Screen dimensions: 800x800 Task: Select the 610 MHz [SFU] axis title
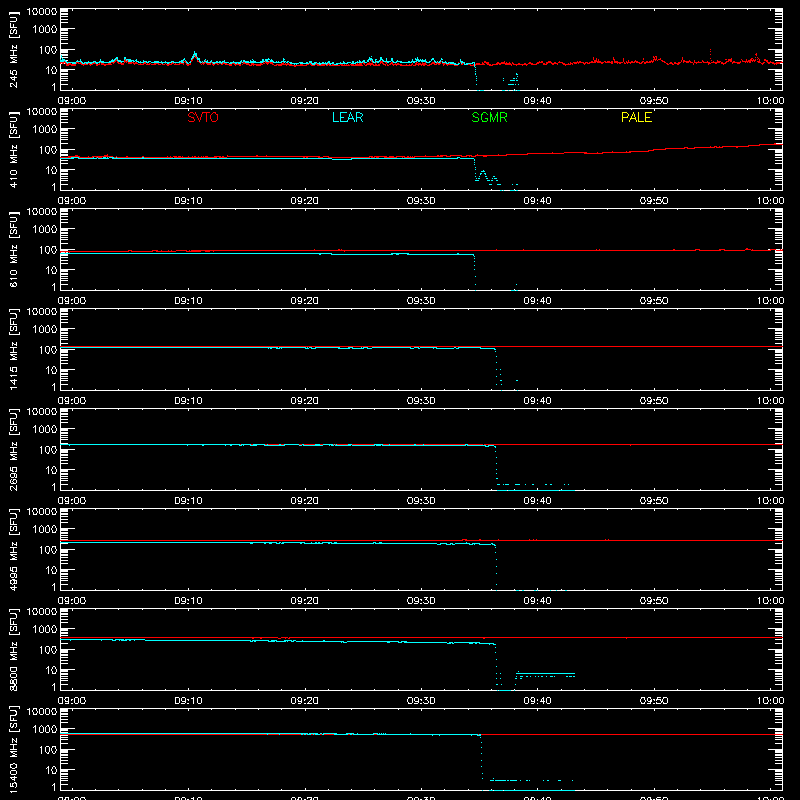(13, 249)
